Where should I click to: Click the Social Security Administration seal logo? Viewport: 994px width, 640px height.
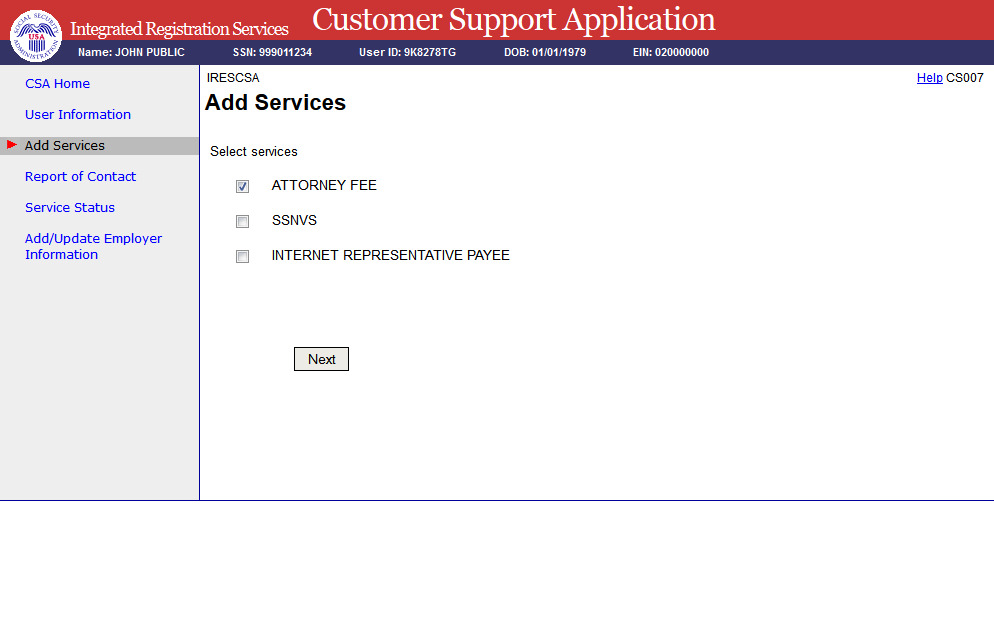pyautogui.click(x=35, y=35)
